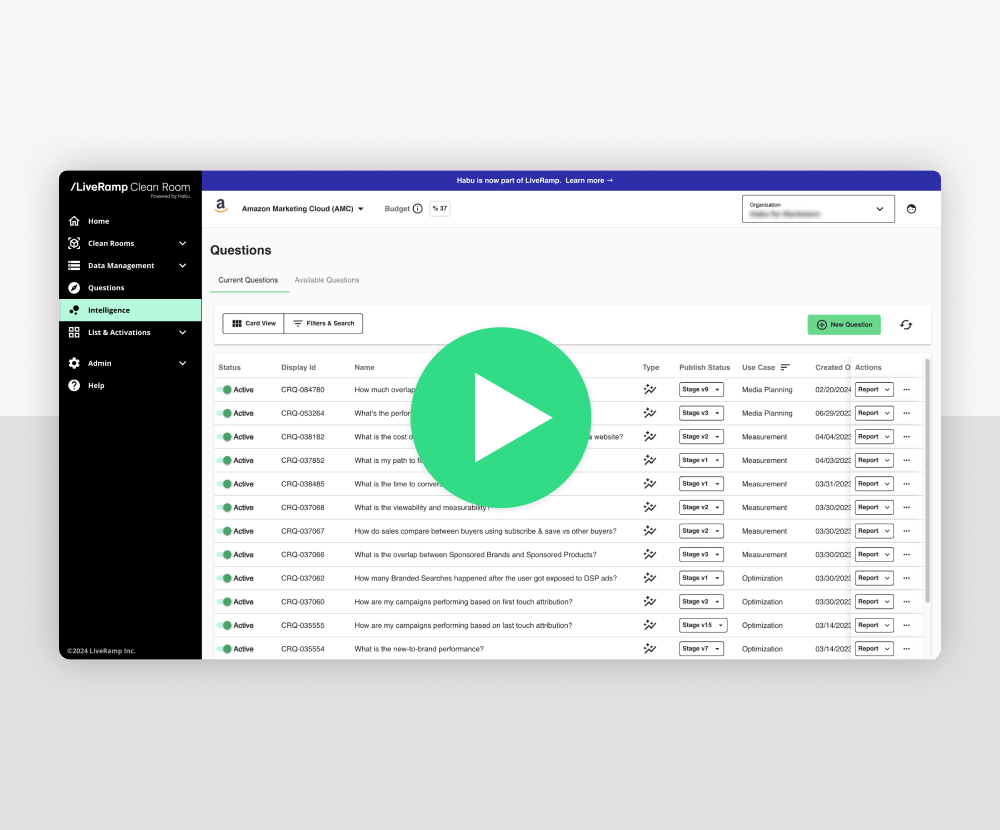Open the Organization dropdown

[x=818, y=209]
